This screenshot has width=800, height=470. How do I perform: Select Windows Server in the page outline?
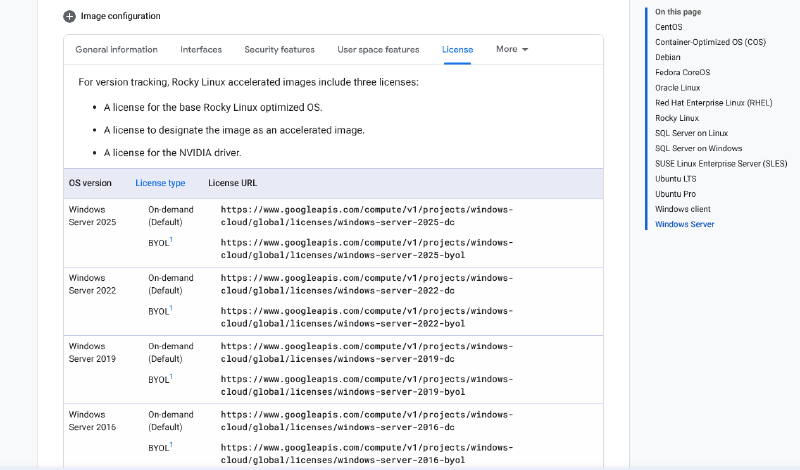(685, 224)
